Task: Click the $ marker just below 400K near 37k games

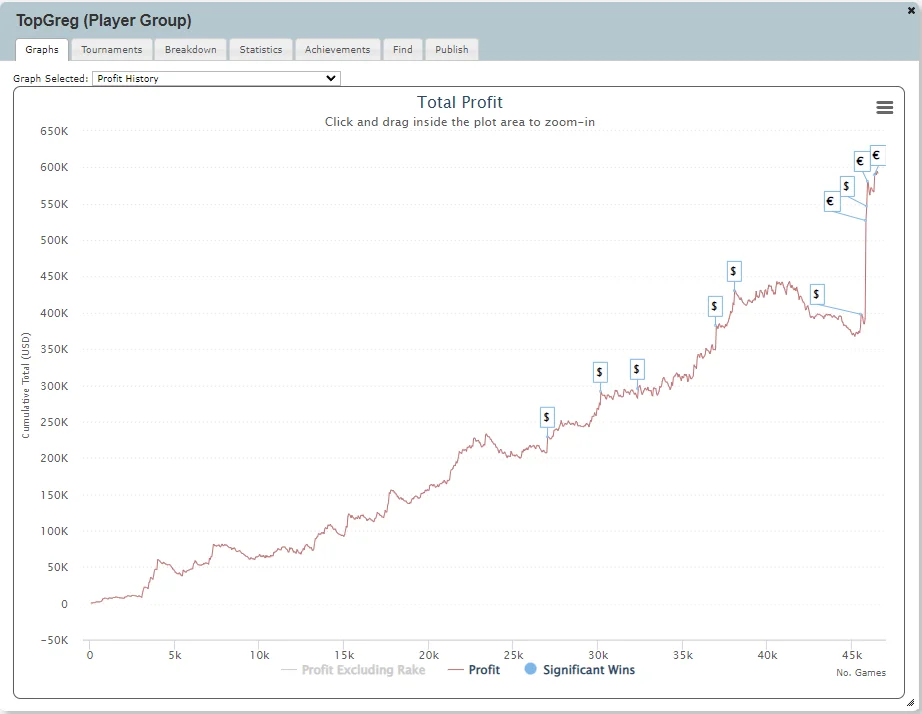Action: pyautogui.click(x=714, y=306)
